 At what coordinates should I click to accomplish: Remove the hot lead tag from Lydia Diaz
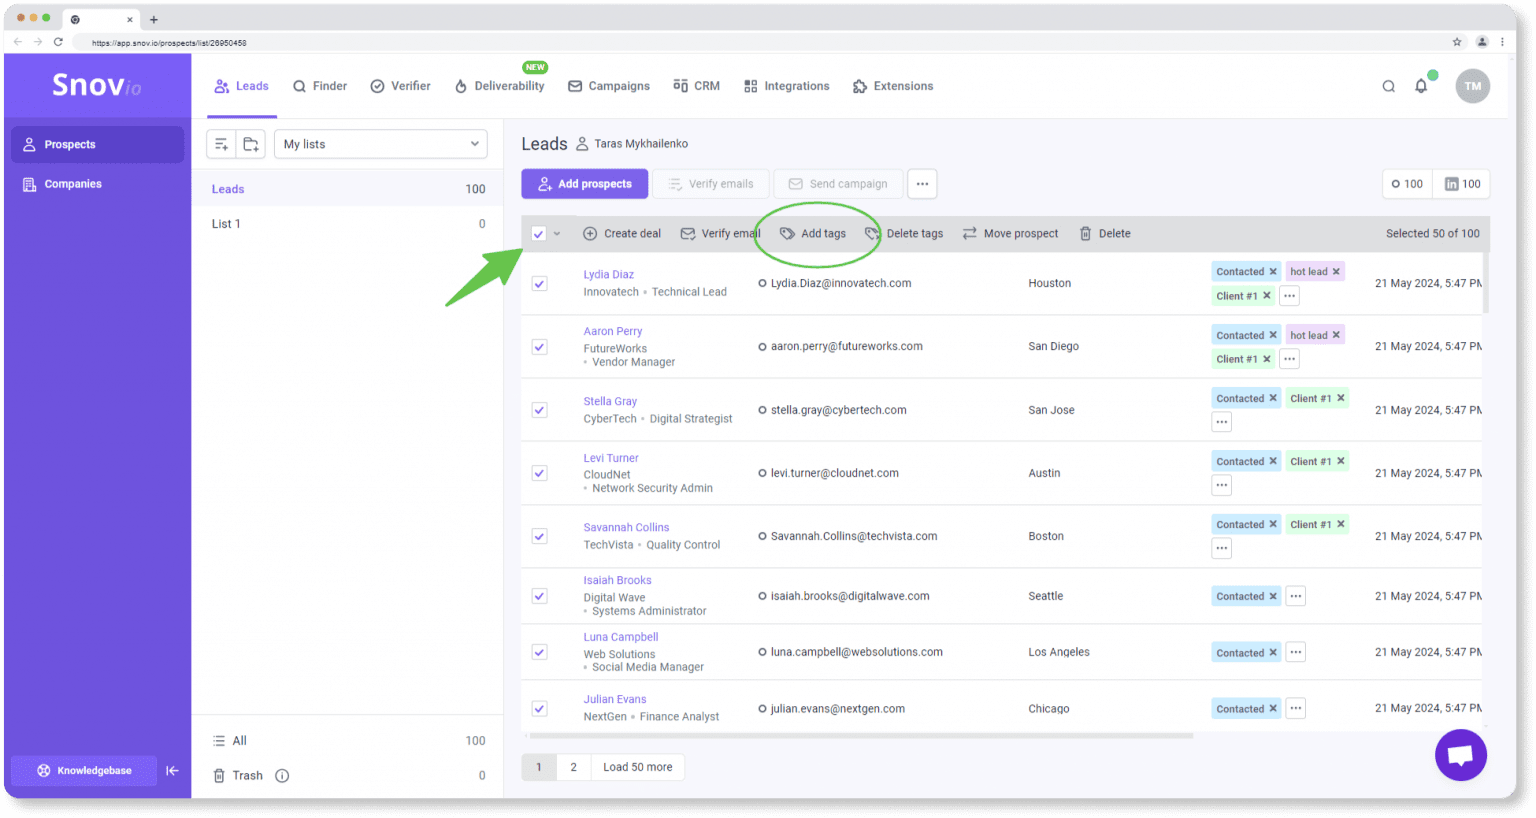click(1336, 271)
